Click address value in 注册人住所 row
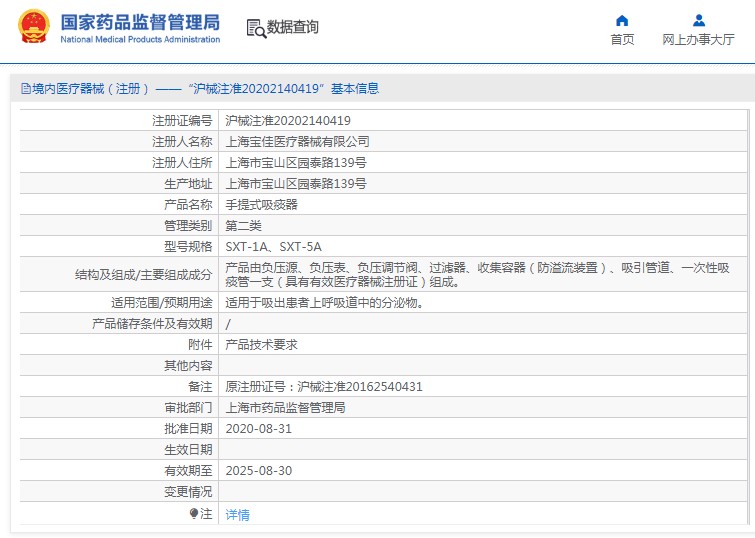Viewport: 755px width, 538px height. pyautogui.click(x=296, y=163)
